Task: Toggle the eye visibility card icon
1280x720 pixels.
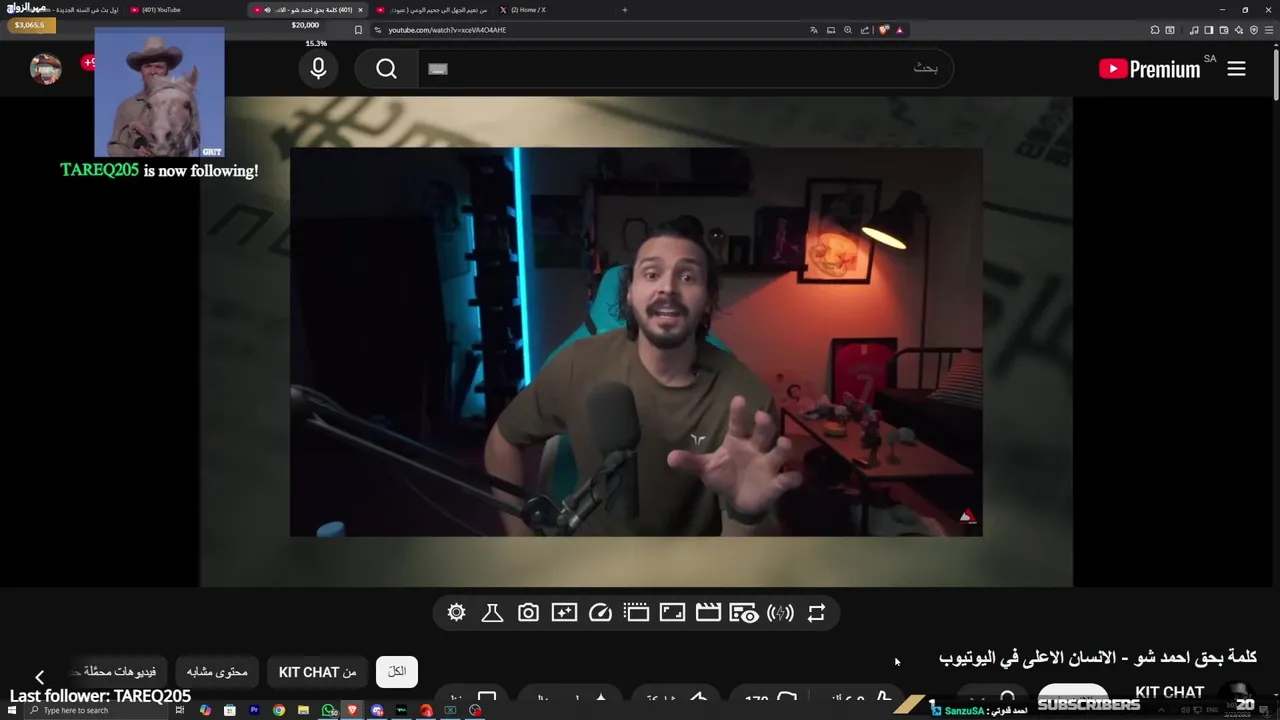Action: (x=744, y=613)
